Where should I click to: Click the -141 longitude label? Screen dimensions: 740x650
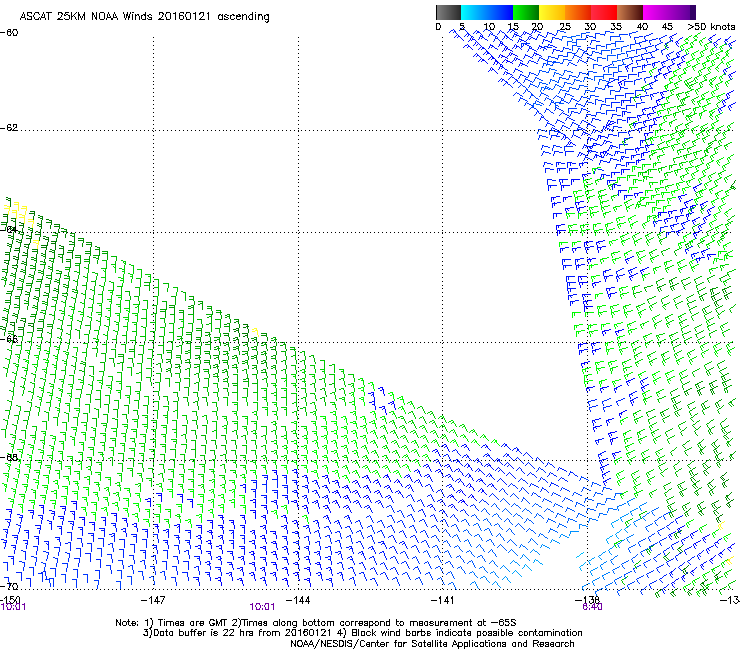coord(442,600)
